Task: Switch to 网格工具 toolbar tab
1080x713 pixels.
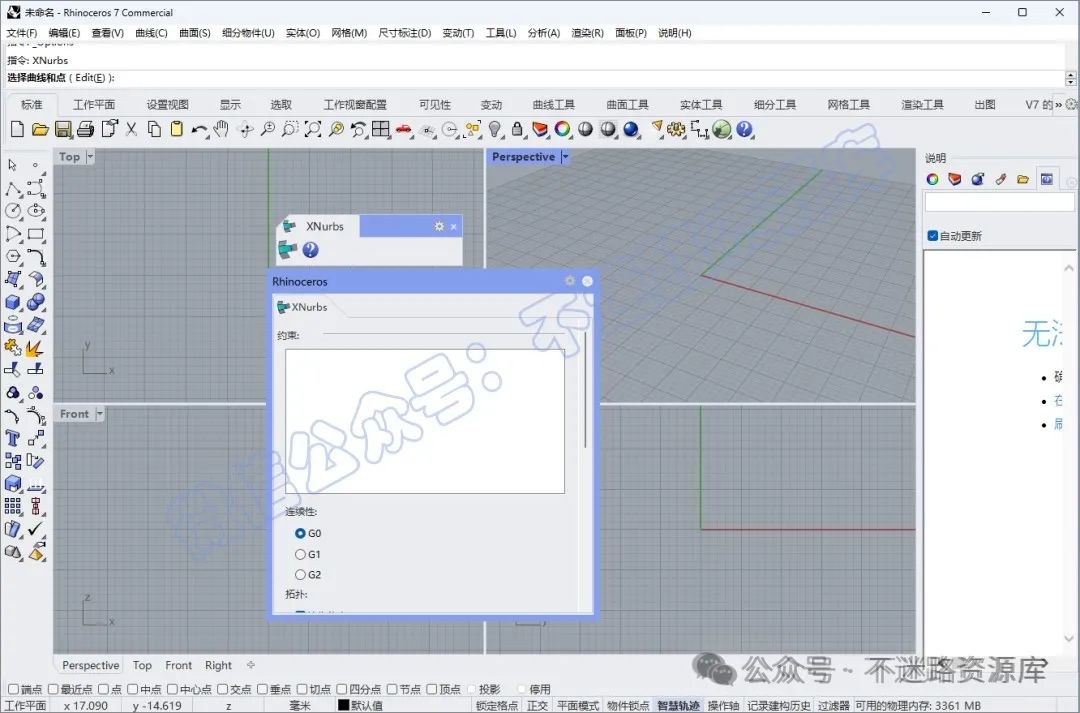Action: pos(849,105)
